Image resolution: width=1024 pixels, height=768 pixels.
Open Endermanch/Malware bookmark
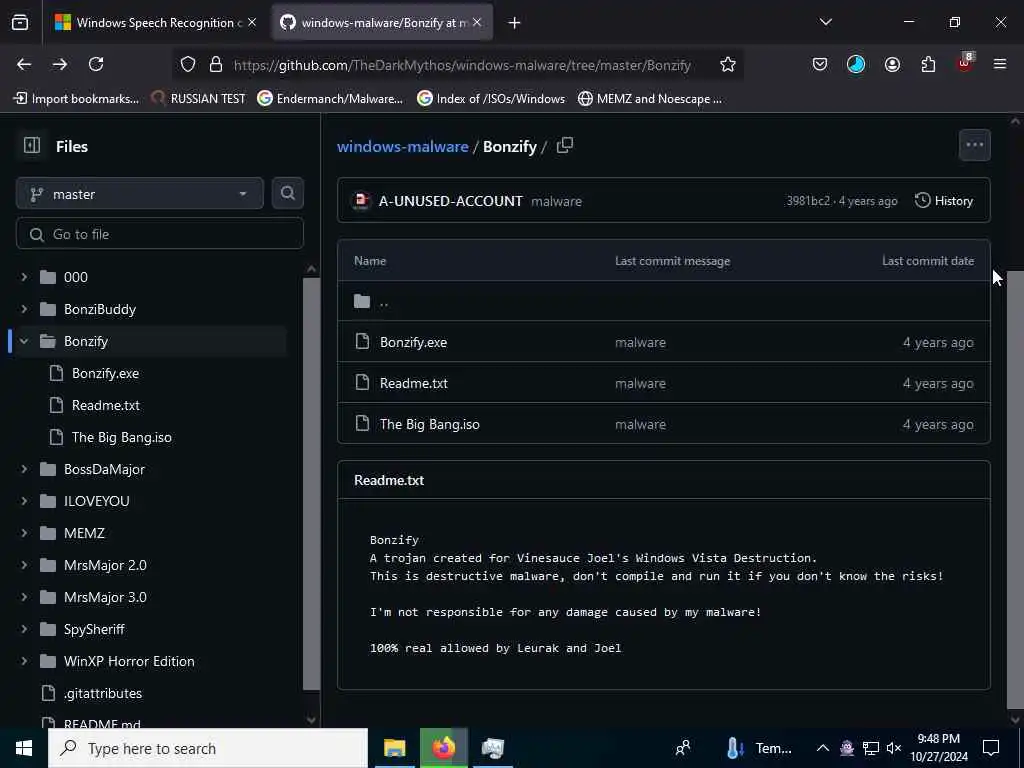(x=330, y=99)
